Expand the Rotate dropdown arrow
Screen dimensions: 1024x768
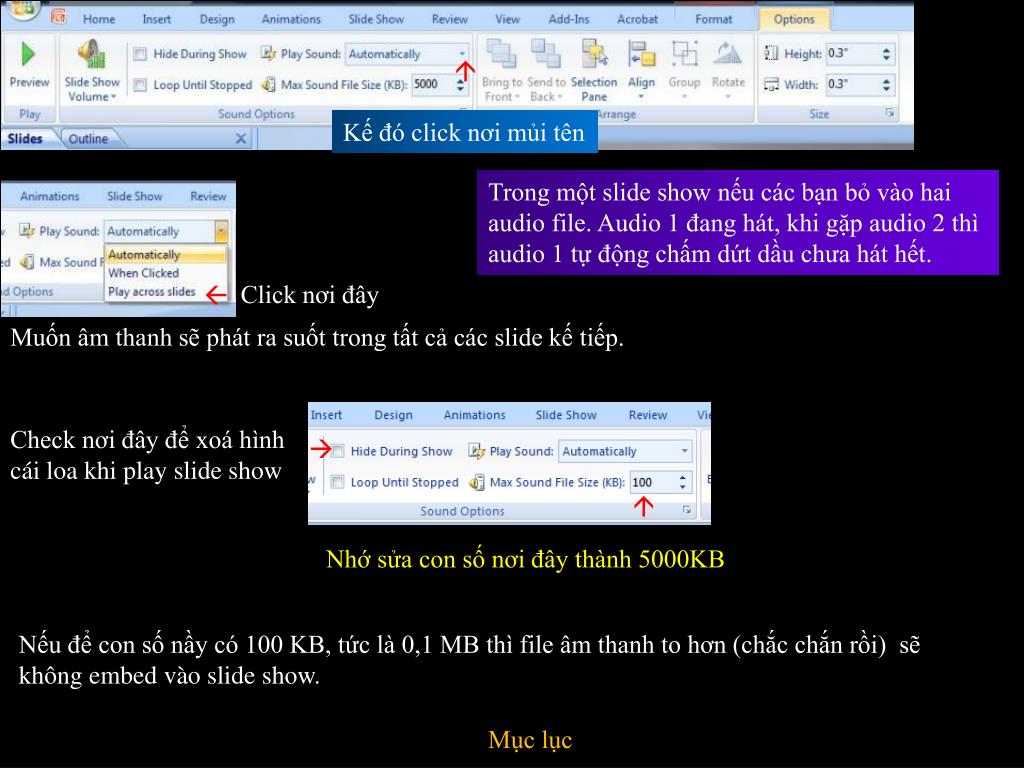pos(728,97)
